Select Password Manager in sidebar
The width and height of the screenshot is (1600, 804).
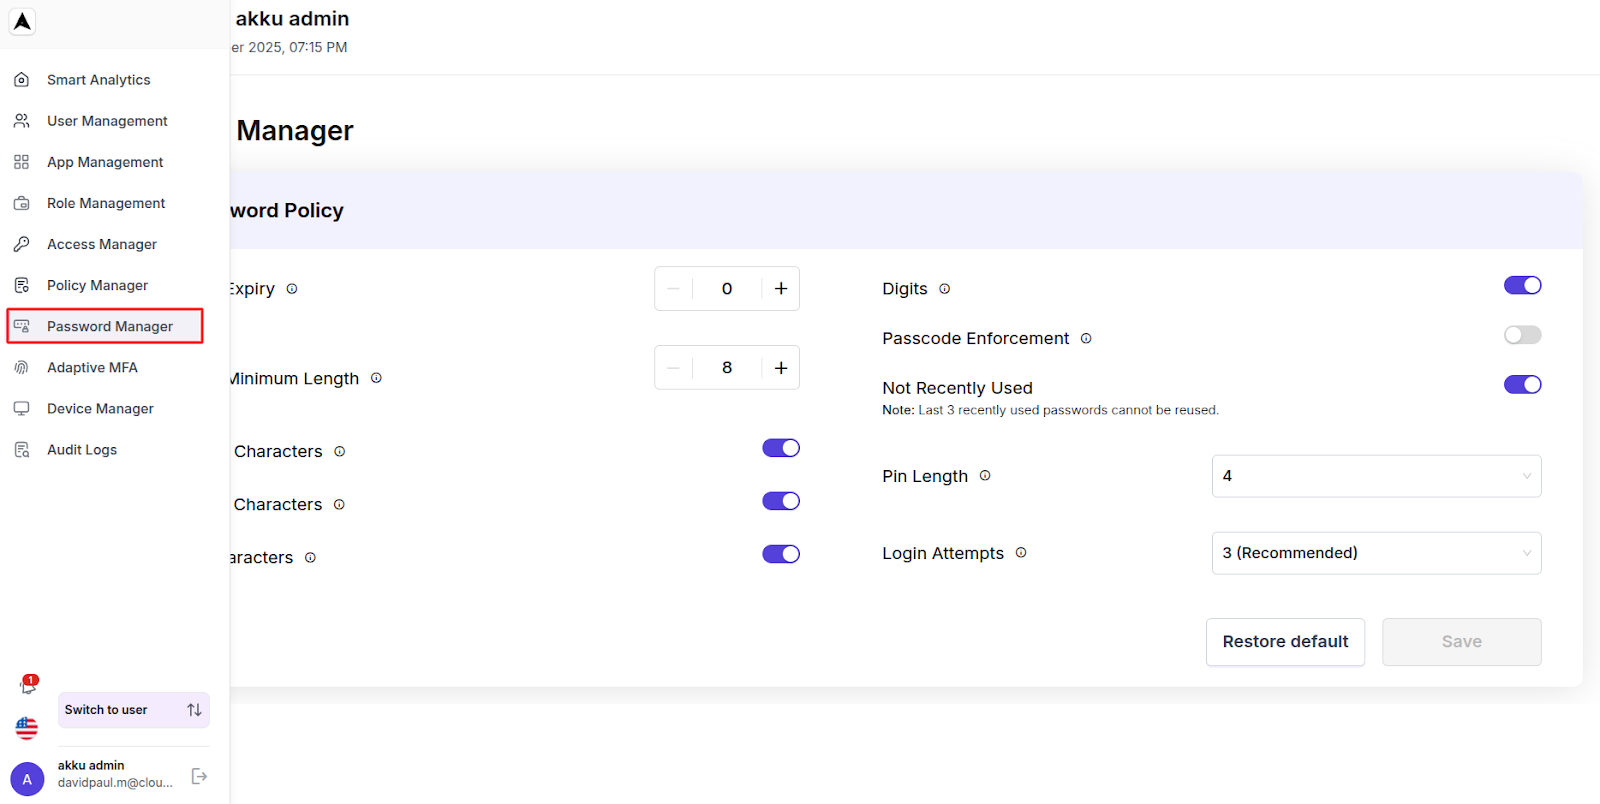(x=105, y=326)
